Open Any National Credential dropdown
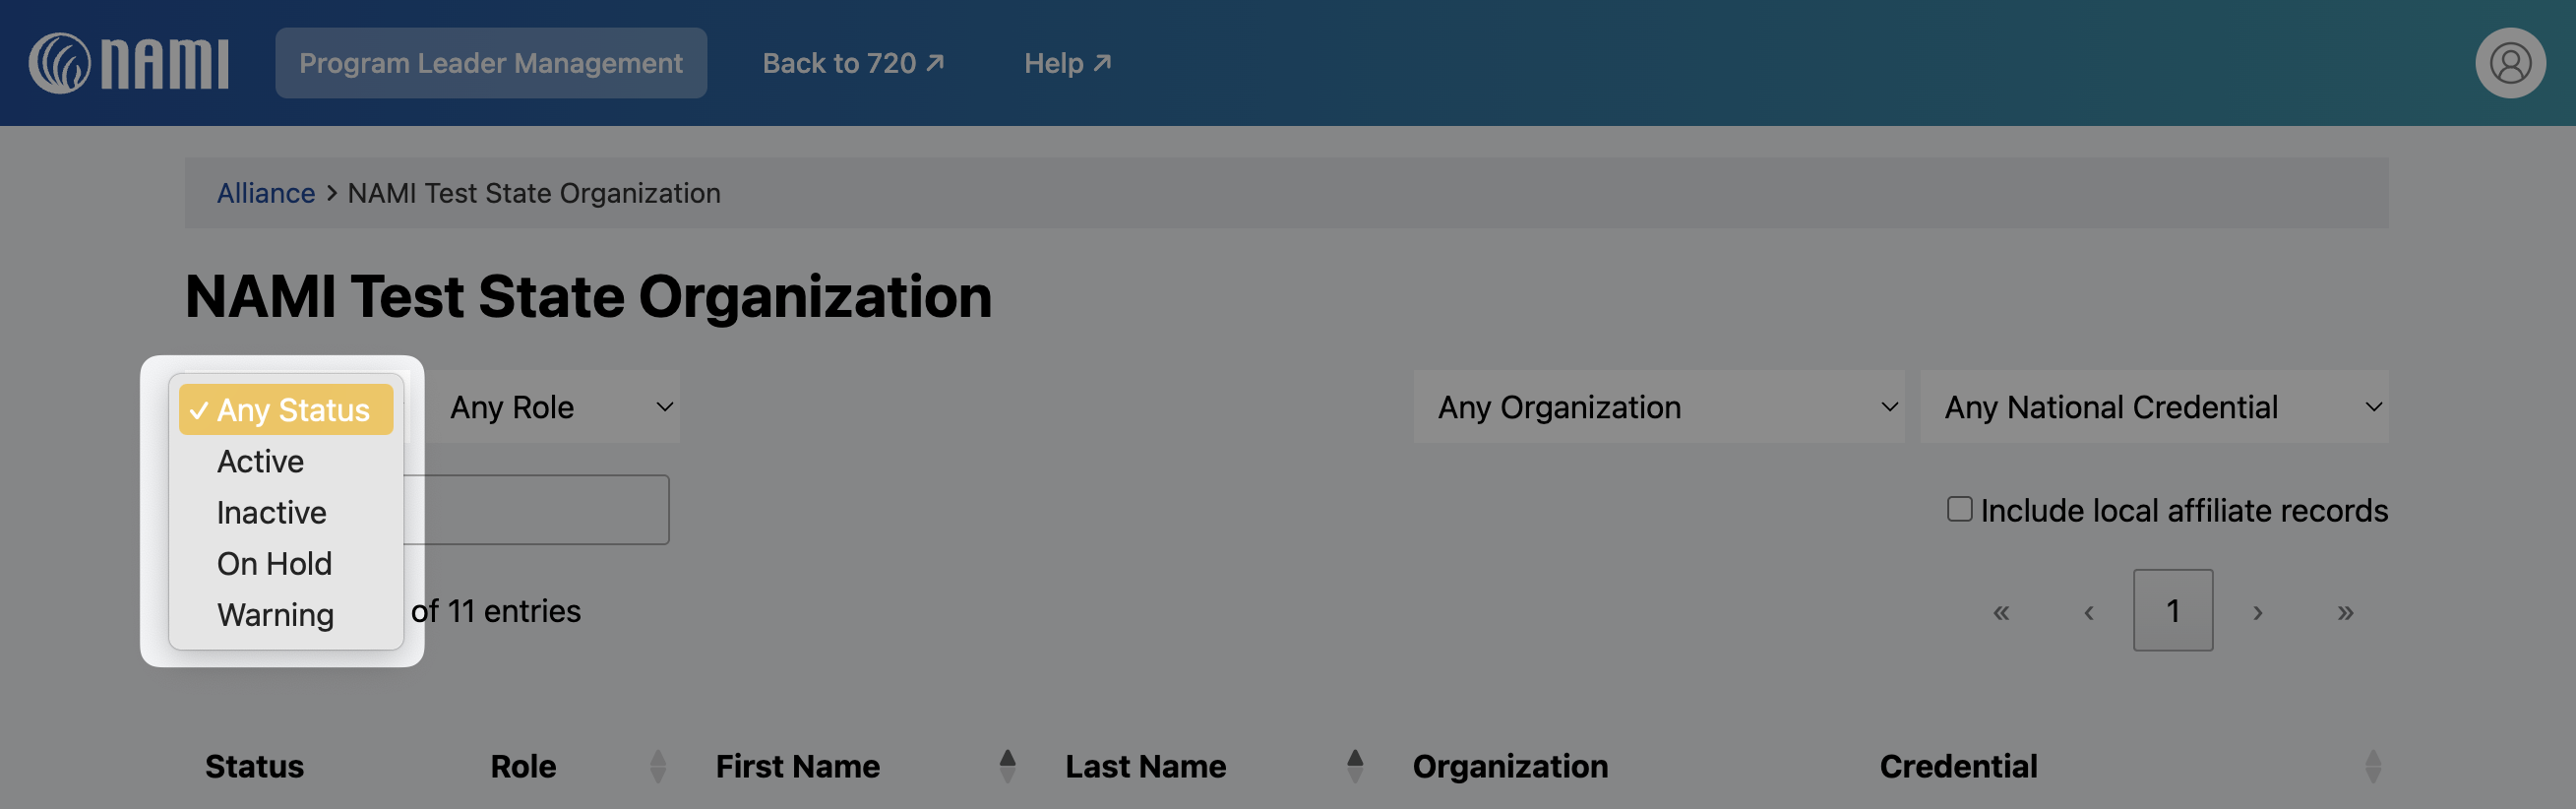 pos(2154,407)
